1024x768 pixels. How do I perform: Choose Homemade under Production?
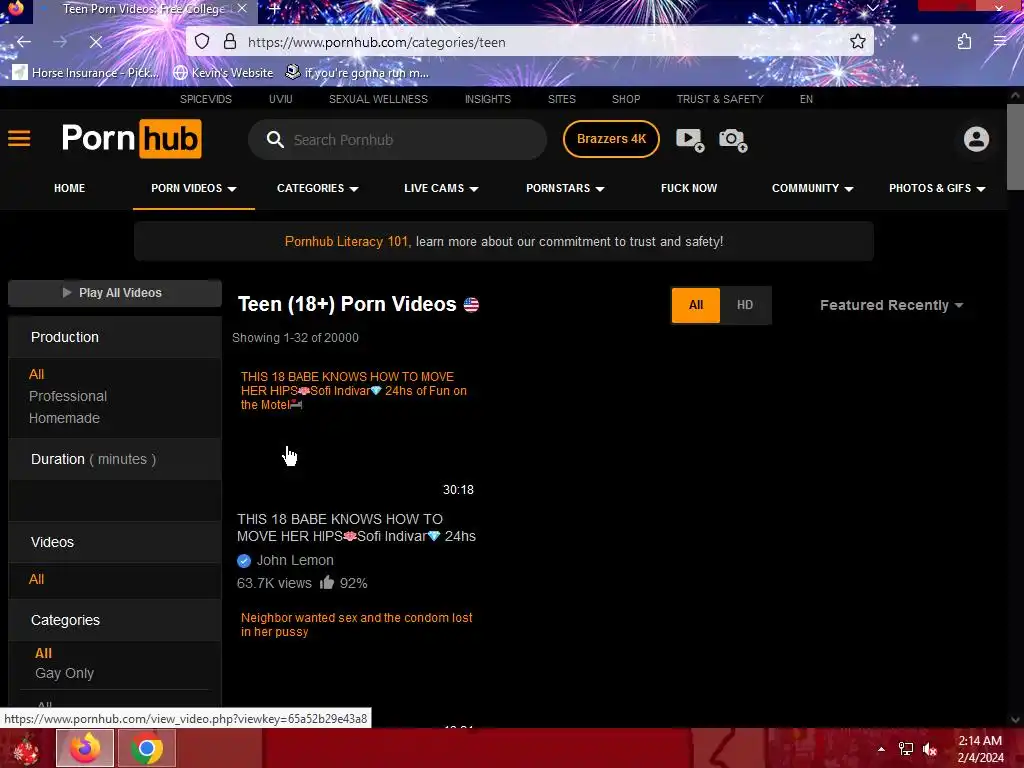point(64,418)
